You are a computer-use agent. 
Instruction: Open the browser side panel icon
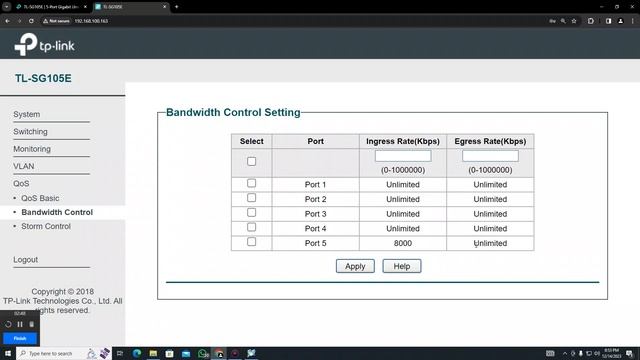tap(609, 21)
